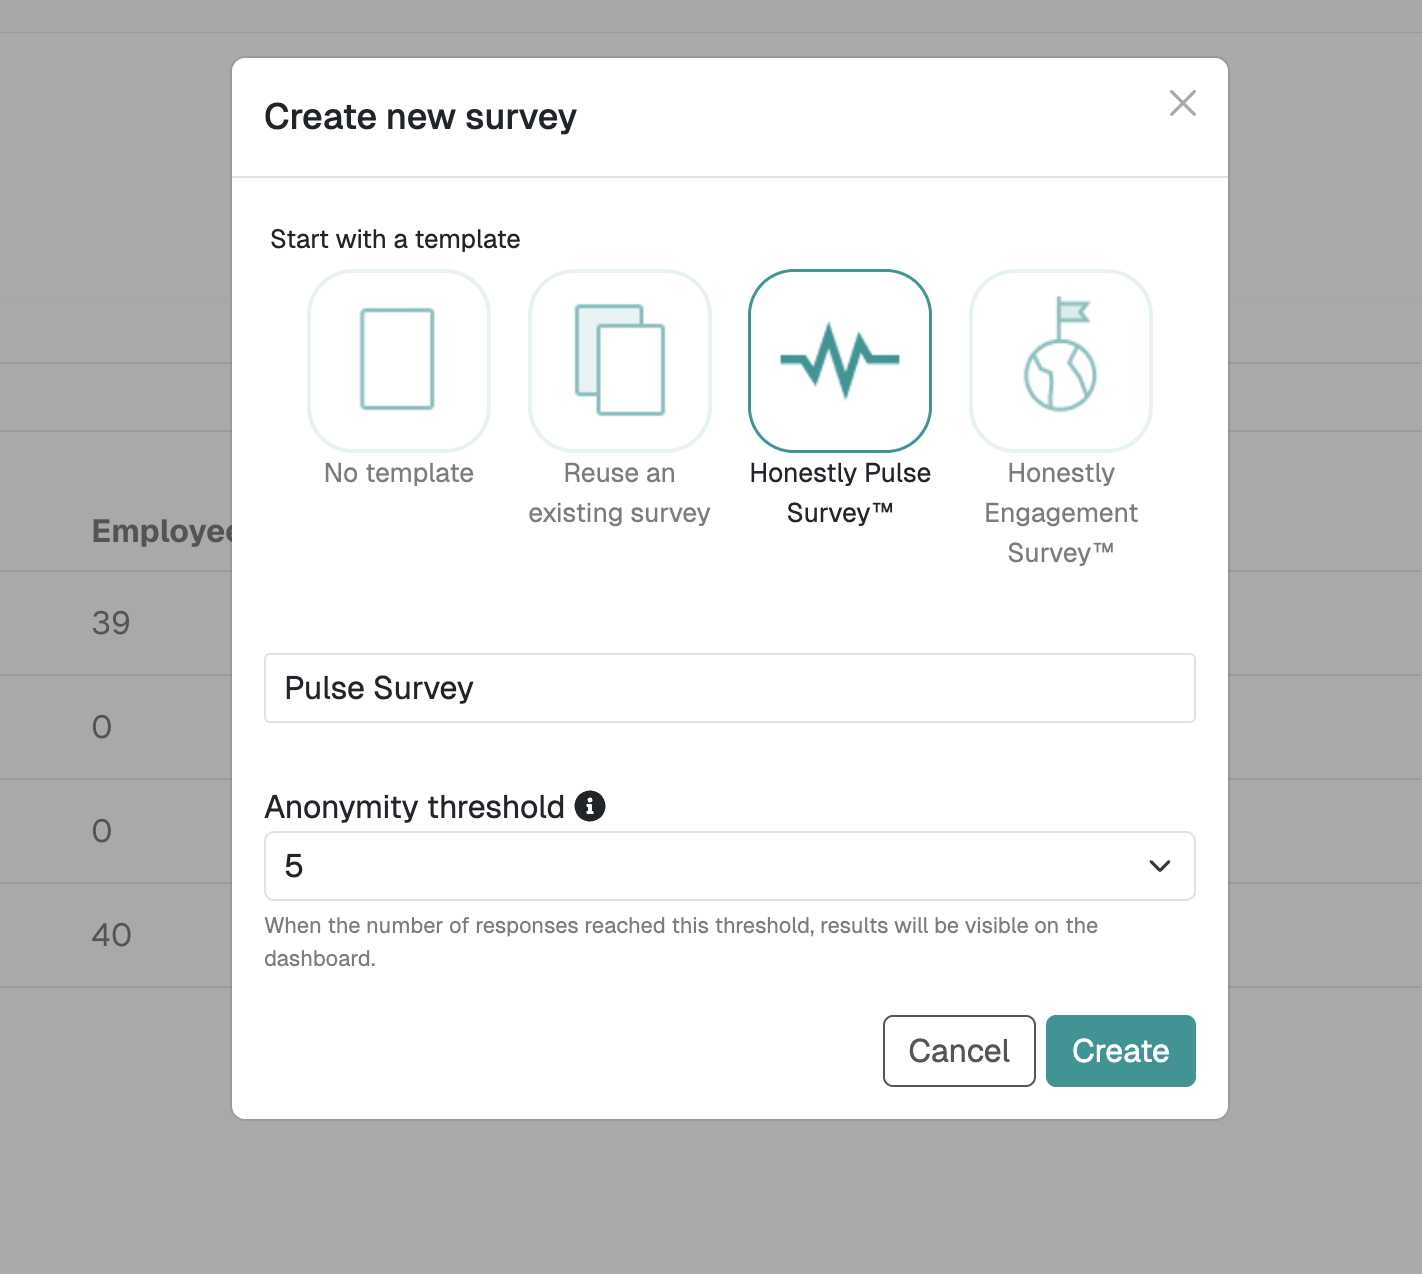Choose the Reuse an existing survey icon
This screenshot has width=1422, height=1274.
pyautogui.click(x=619, y=360)
